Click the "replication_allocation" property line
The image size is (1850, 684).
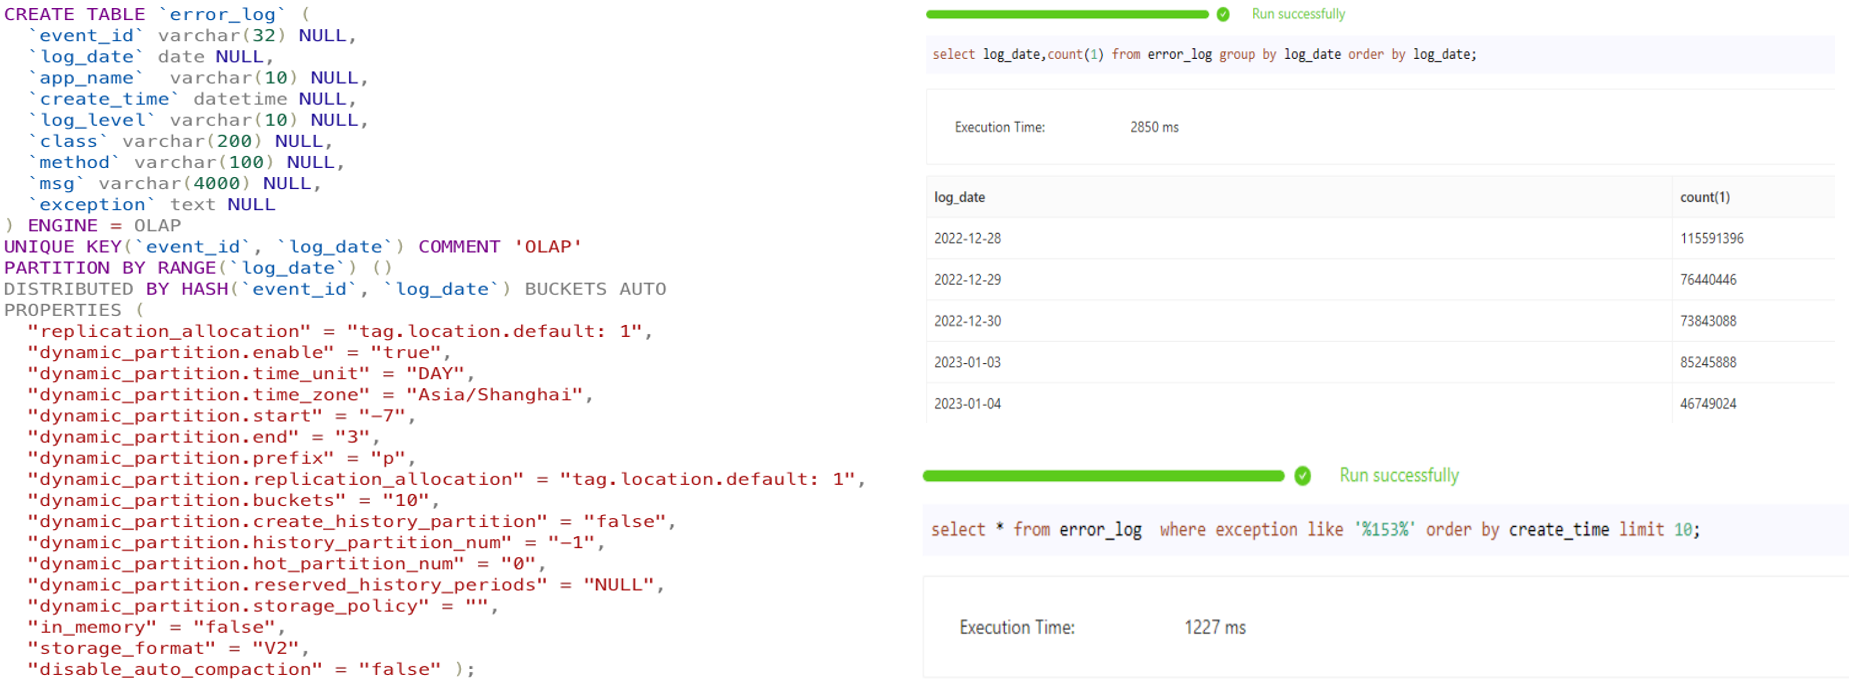point(340,331)
